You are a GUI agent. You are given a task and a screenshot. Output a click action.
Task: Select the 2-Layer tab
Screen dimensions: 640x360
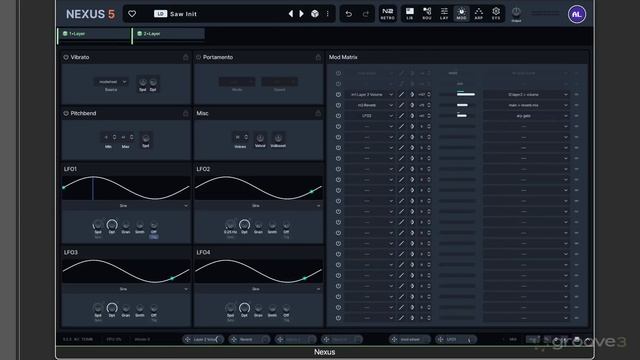tap(169, 34)
